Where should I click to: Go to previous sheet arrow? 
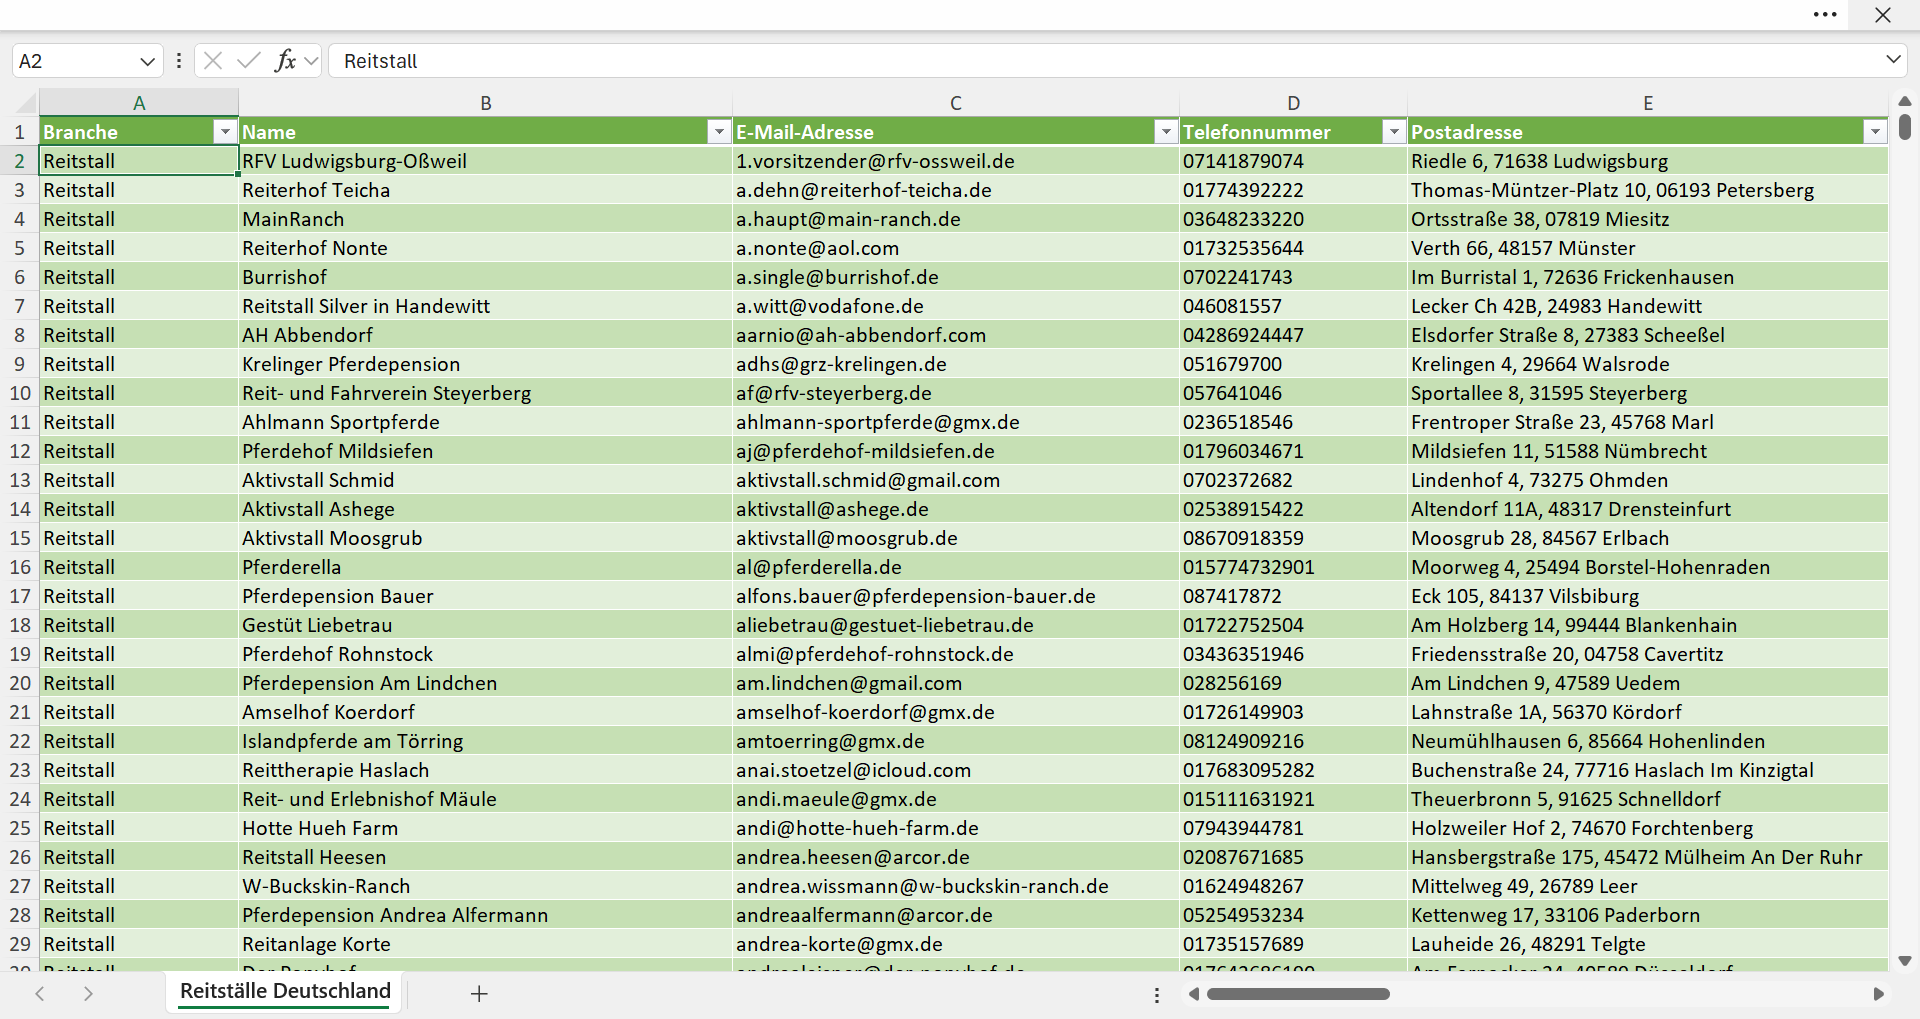tap(40, 993)
